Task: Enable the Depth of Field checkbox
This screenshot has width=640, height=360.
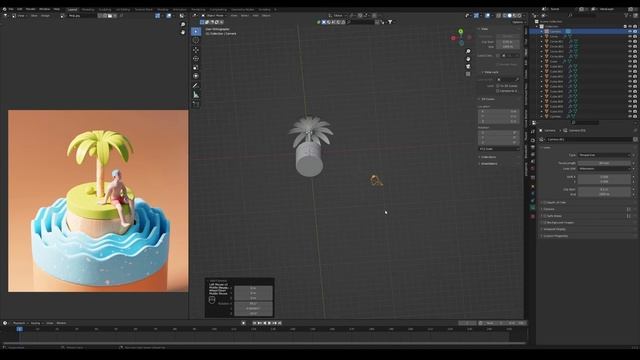Action: 545,202
